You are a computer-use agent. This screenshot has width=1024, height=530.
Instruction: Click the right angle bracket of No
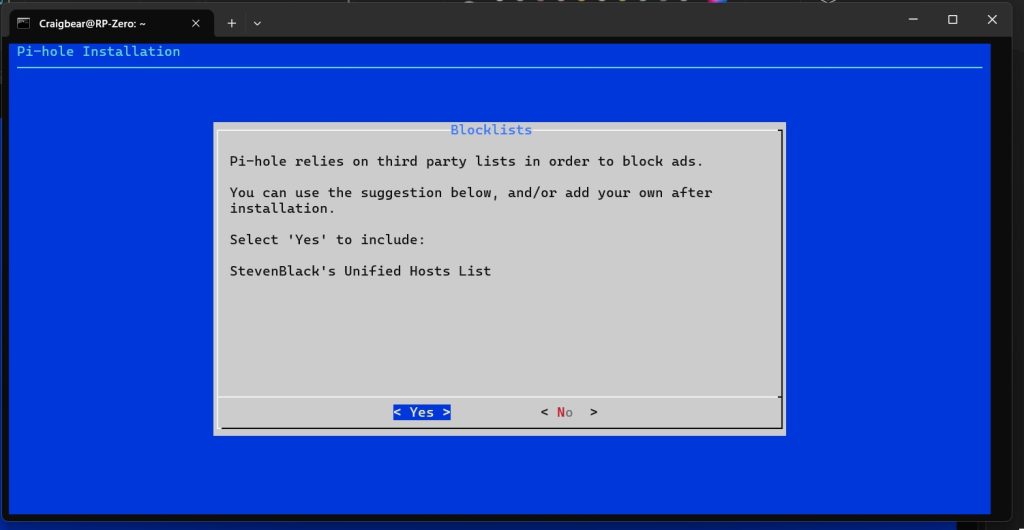(x=594, y=412)
